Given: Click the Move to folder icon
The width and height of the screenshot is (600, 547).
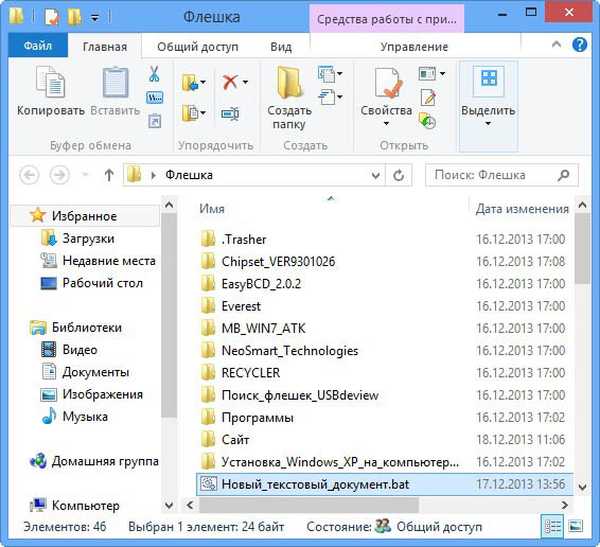Looking at the screenshot, I should tap(190, 82).
